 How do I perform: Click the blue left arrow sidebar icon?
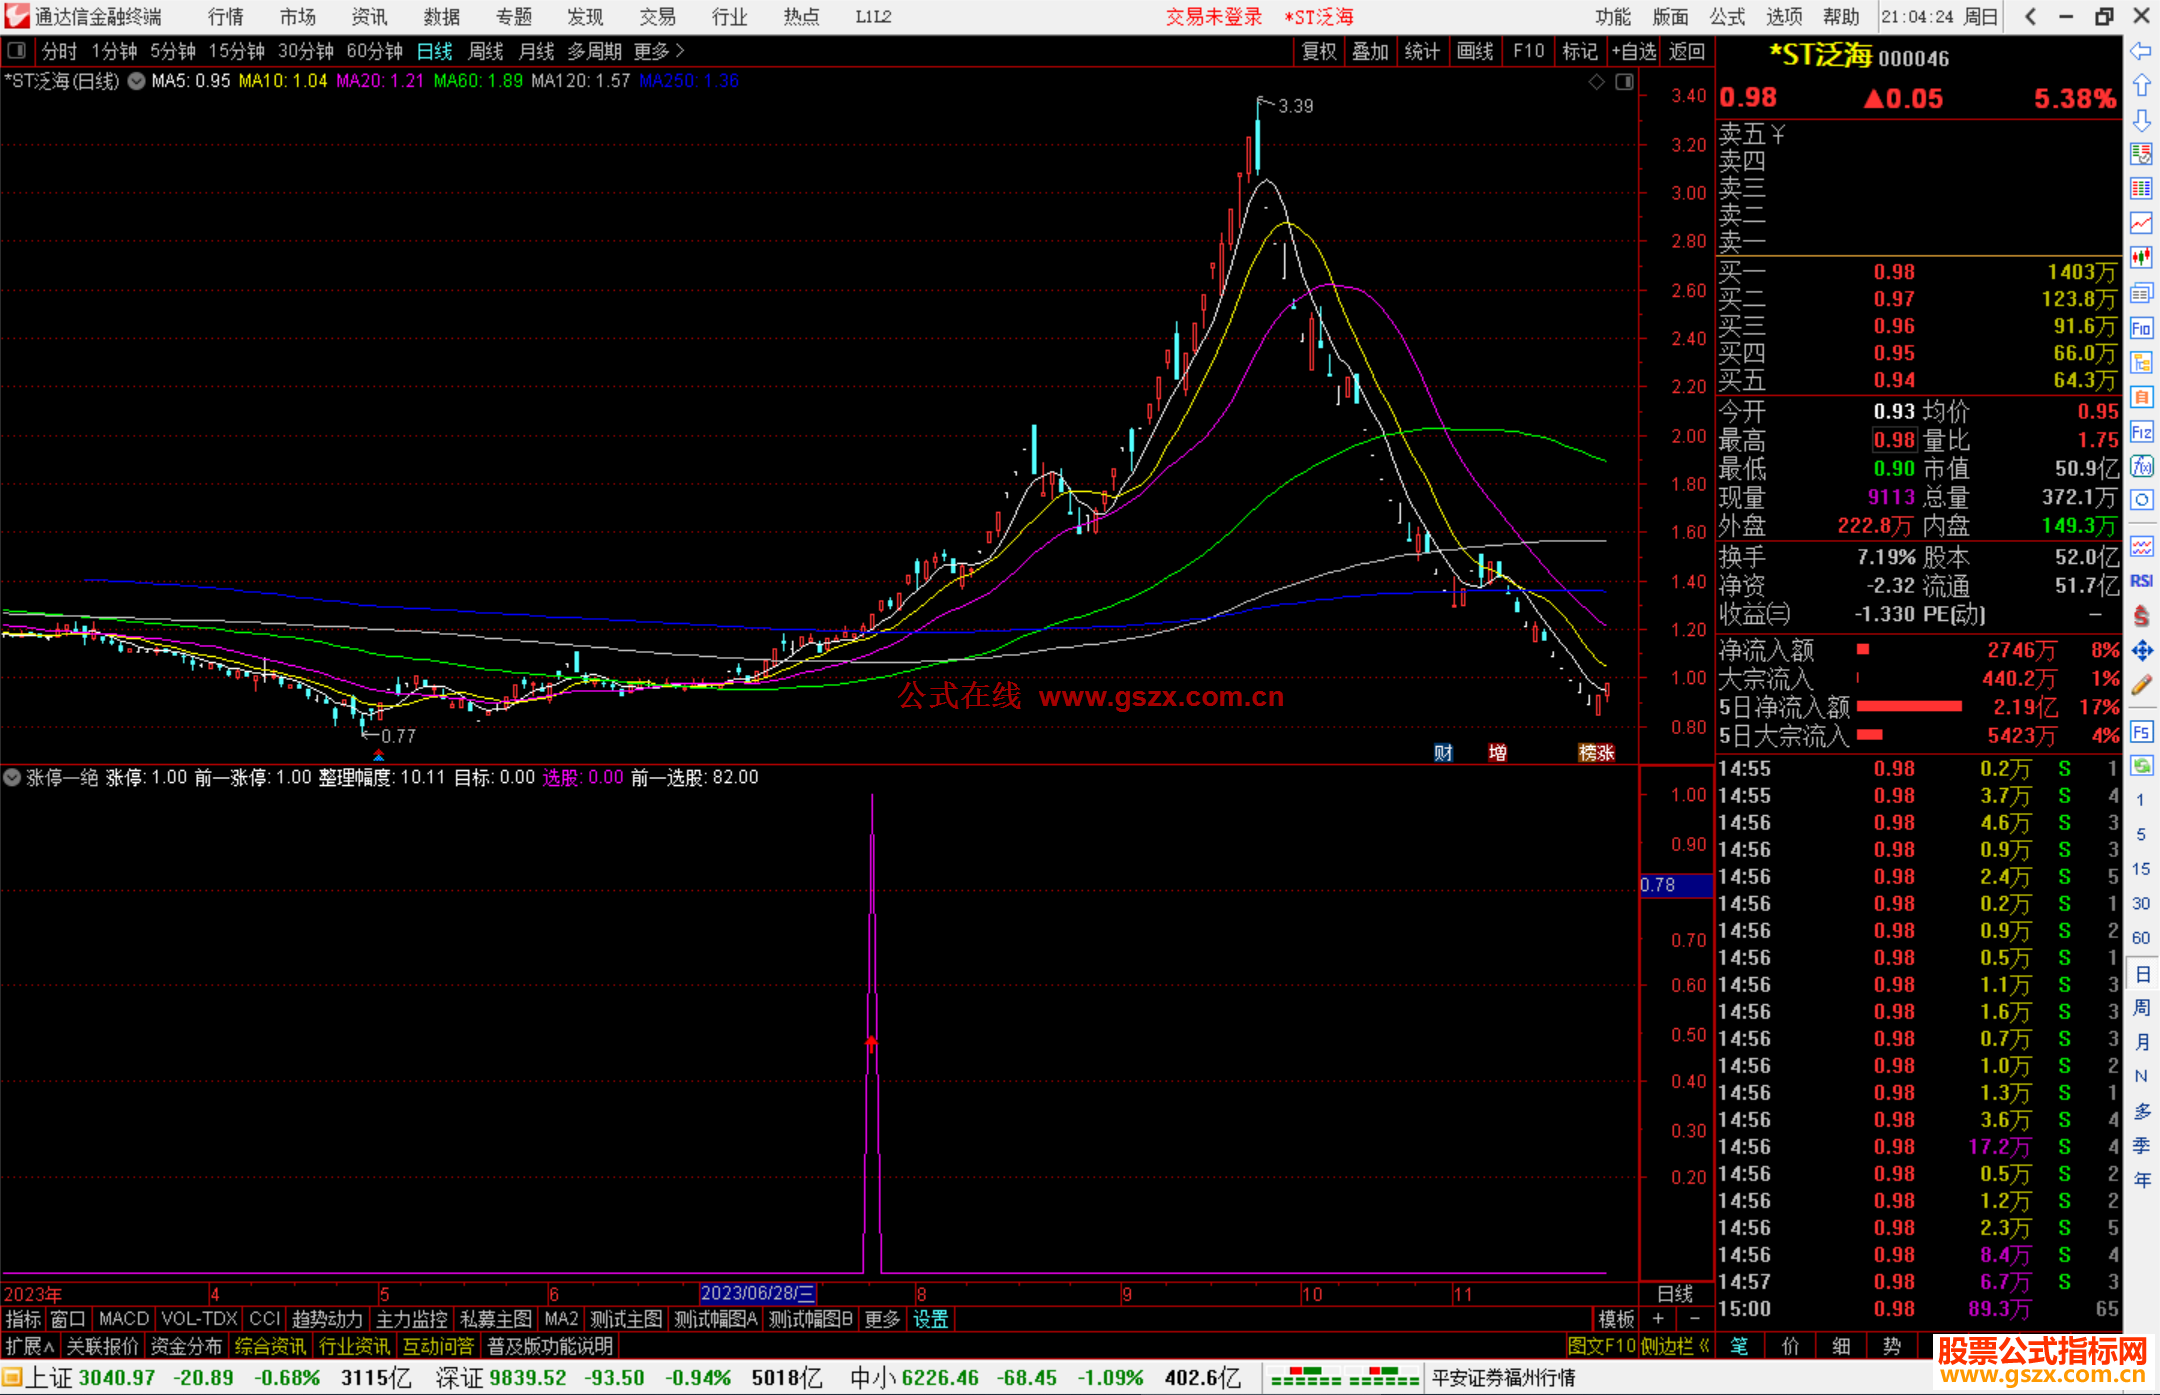2141,51
